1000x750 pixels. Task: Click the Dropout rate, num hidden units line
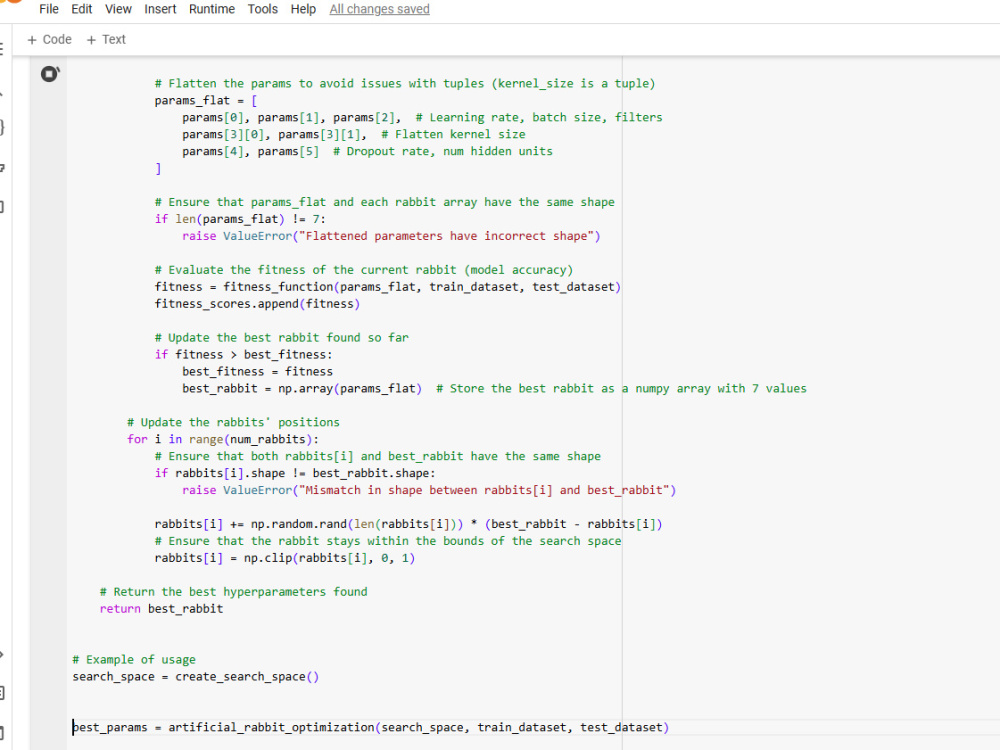click(x=367, y=151)
